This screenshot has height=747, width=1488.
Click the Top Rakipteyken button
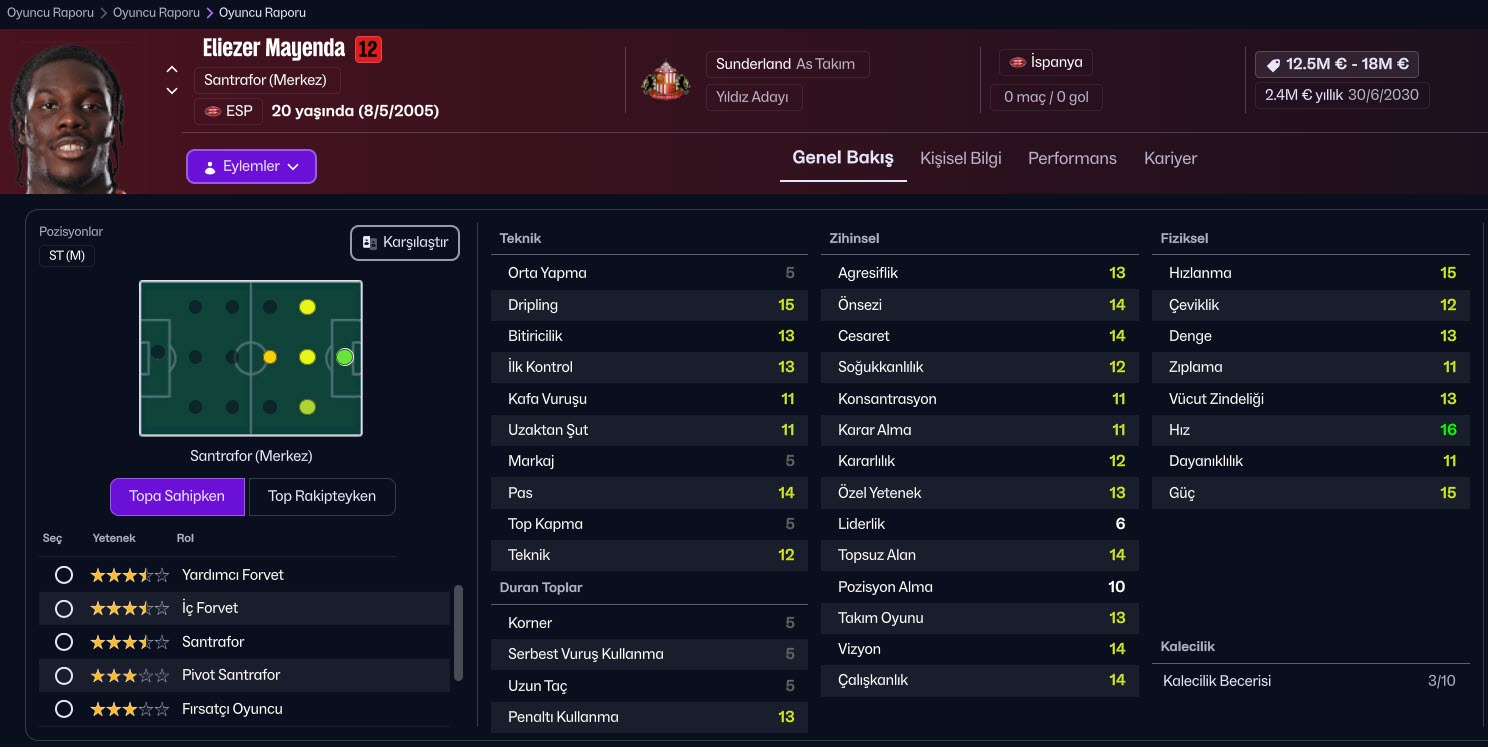click(x=321, y=496)
